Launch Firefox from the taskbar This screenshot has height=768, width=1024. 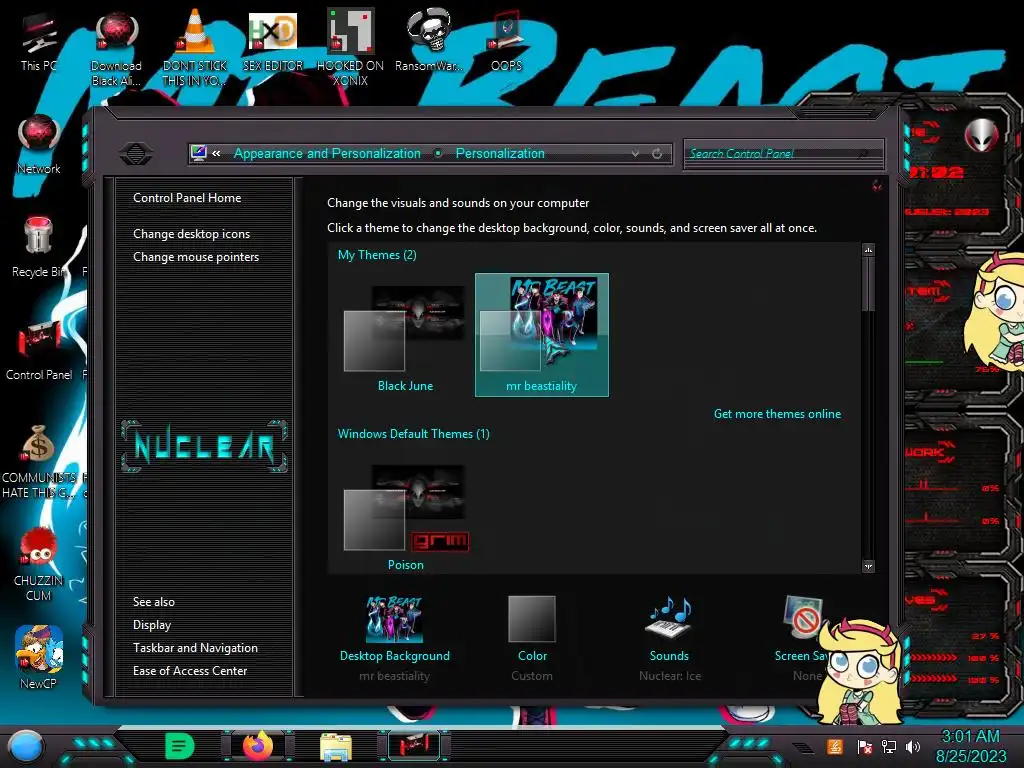tap(258, 746)
